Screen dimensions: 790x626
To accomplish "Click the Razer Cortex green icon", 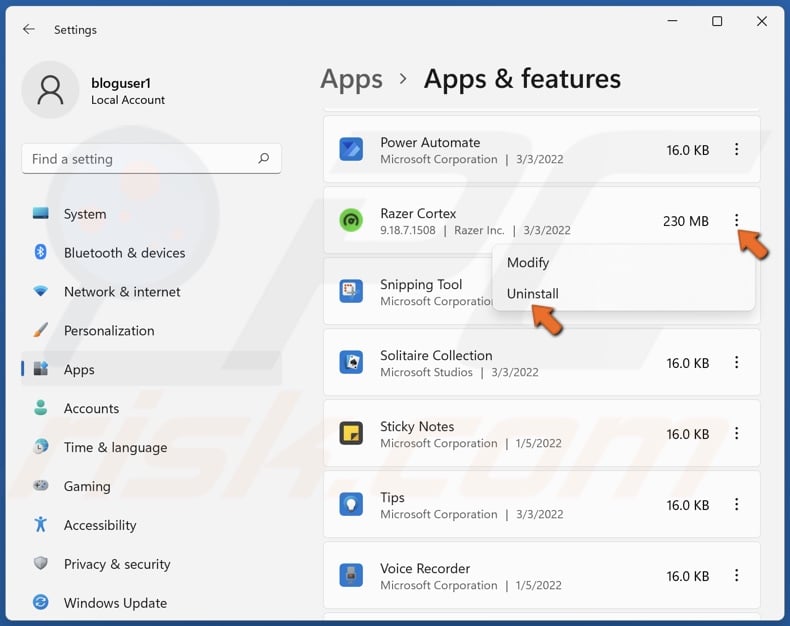I will coord(351,220).
